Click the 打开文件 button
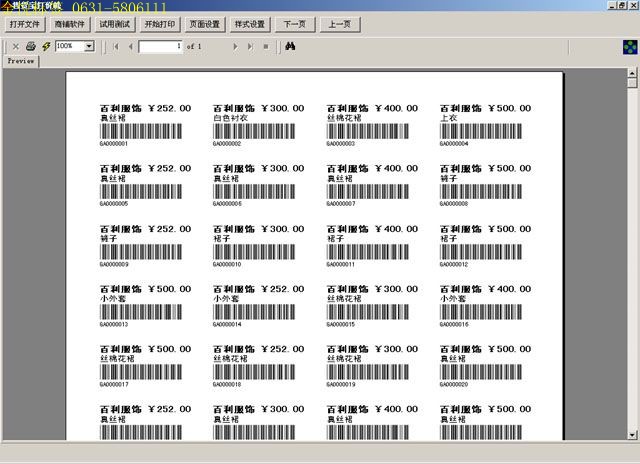The height and width of the screenshot is (464, 640). pyautogui.click(x=25, y=23)
